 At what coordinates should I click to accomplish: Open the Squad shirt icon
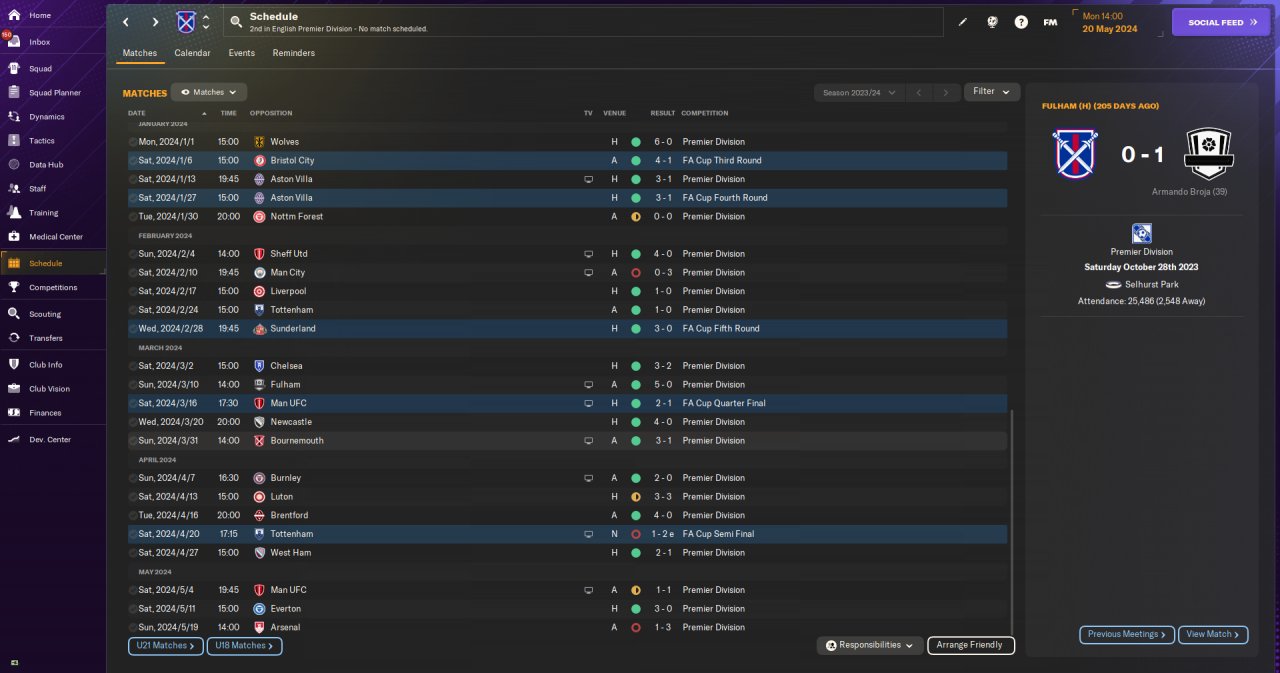click(14, 68)
